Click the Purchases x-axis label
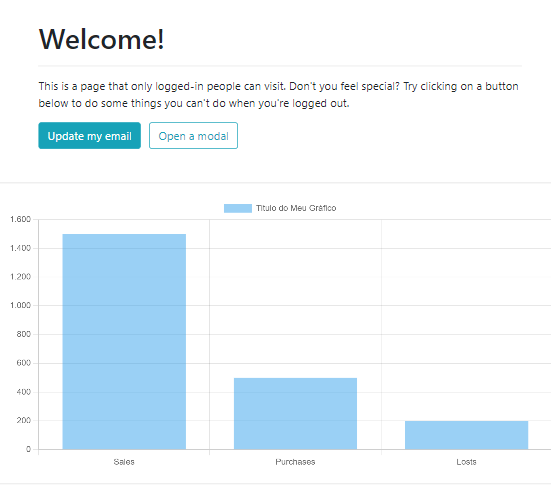Image resolution: width=551 pixels, height=493 pixels. [x=296, y=462]
